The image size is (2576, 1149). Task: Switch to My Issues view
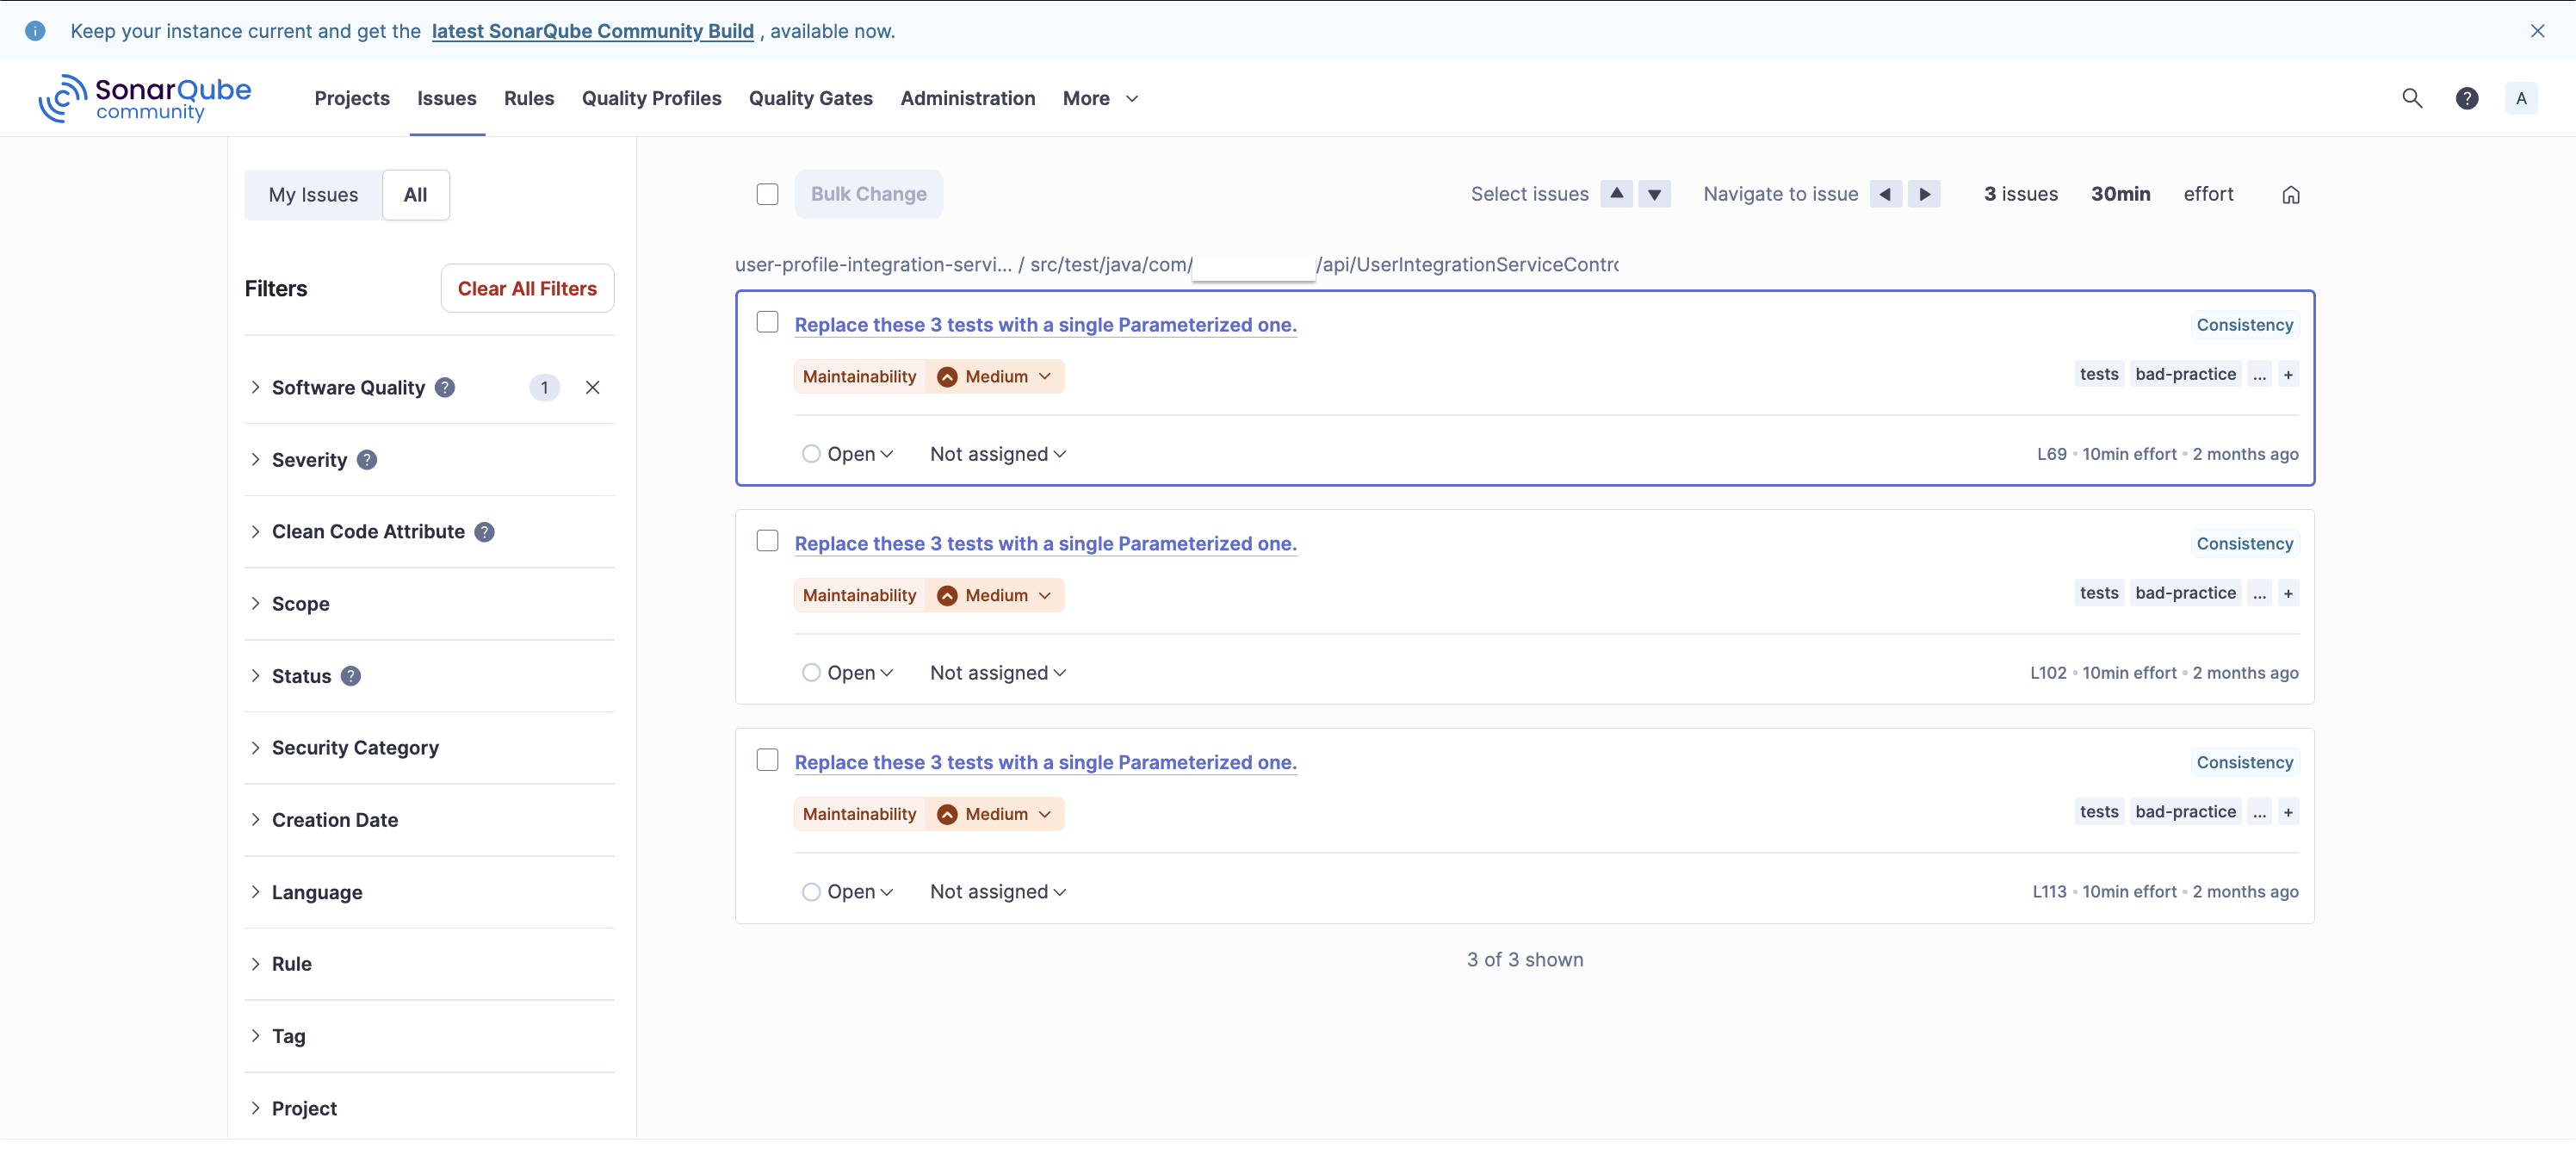pyautogui.click(x=313, y=195)
